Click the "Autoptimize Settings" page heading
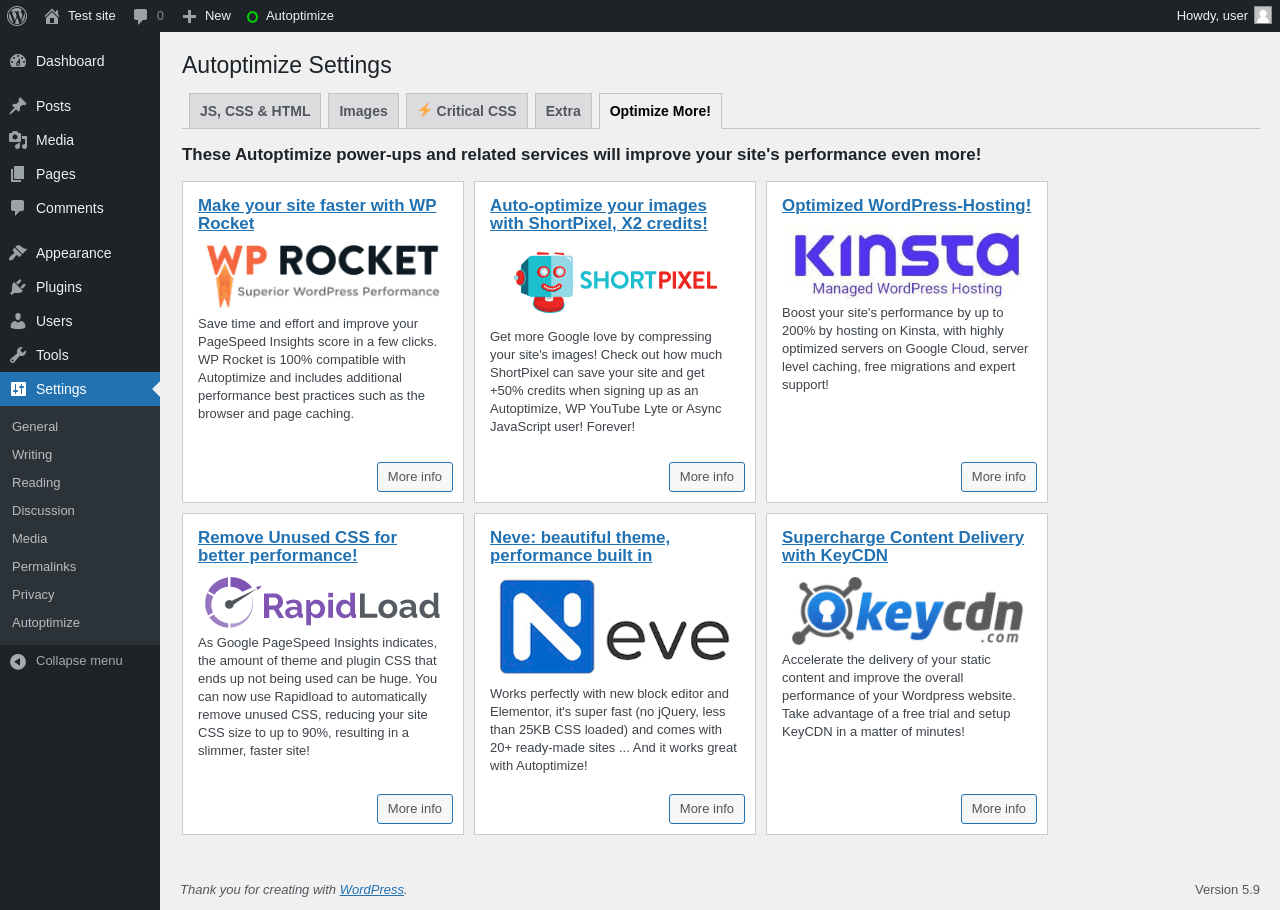Image resolution: width=1280 pixels, height=910 pixels. coord(287,65)
